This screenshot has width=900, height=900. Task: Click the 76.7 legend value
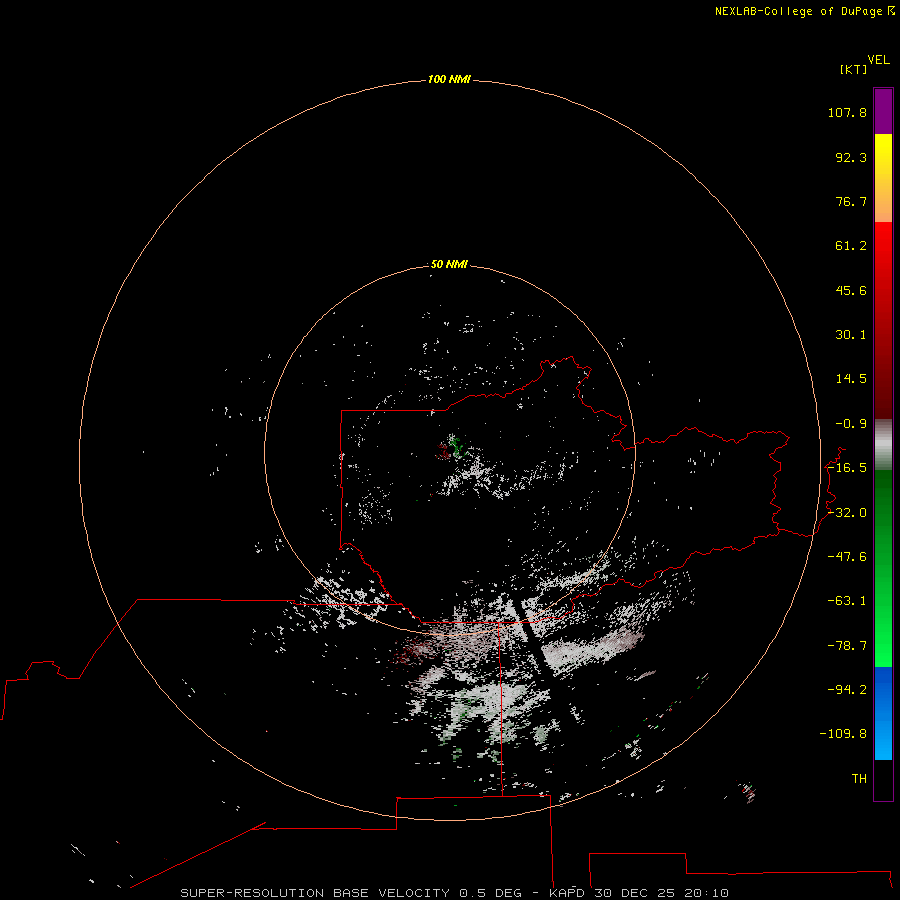(851, 201)
